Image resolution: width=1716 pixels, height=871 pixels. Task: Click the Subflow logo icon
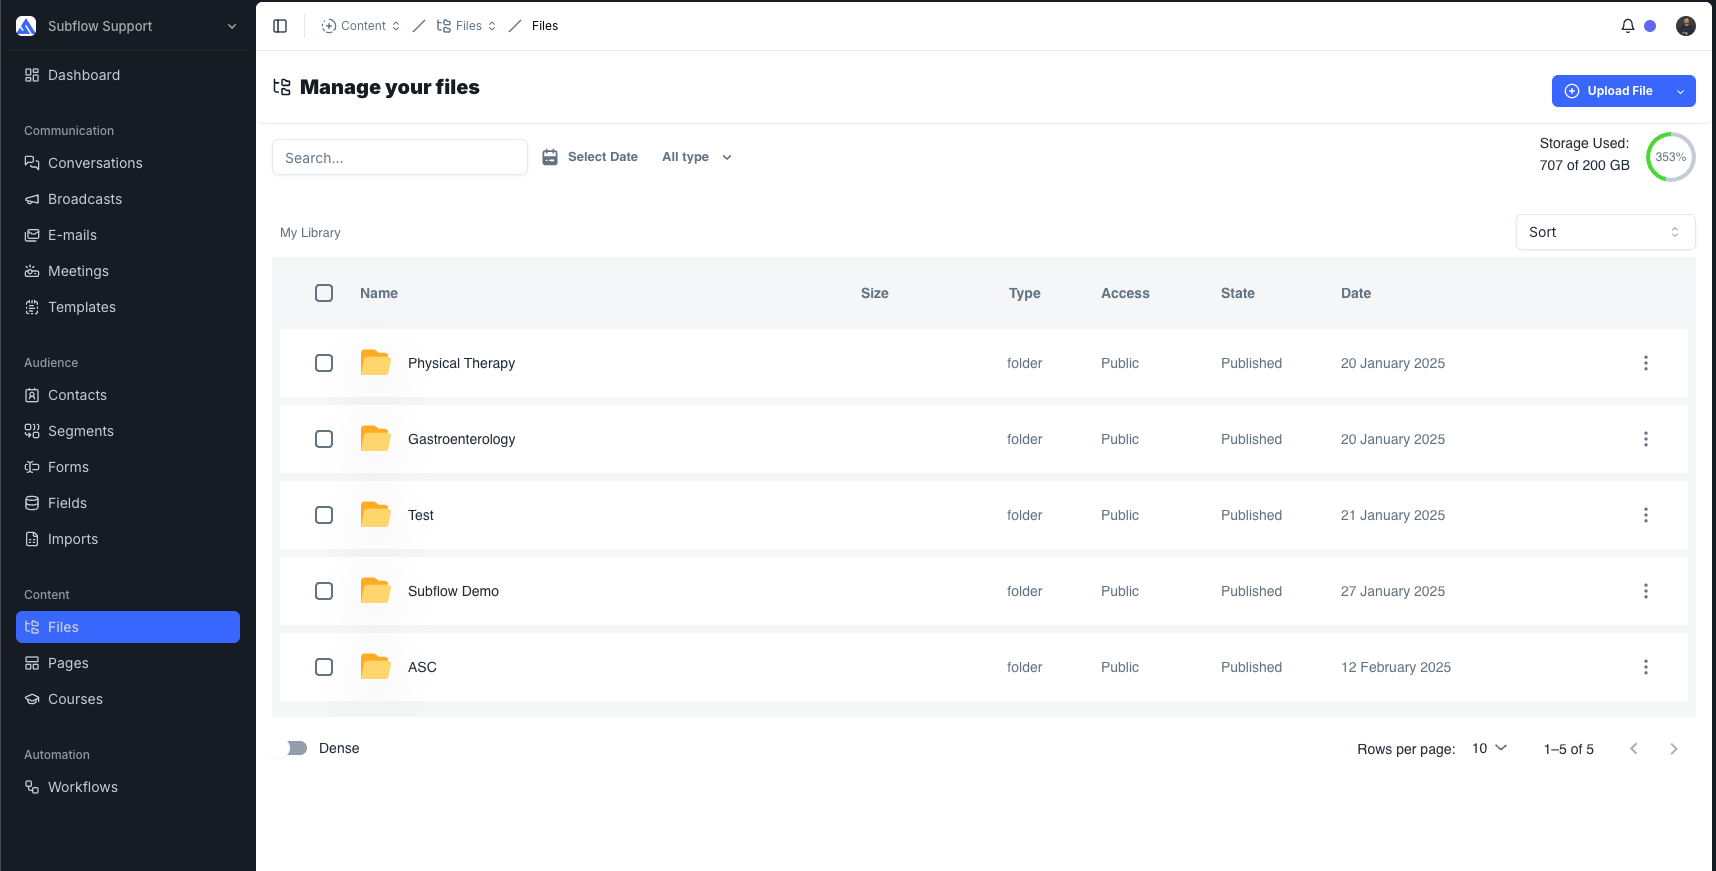click(26, 26)
